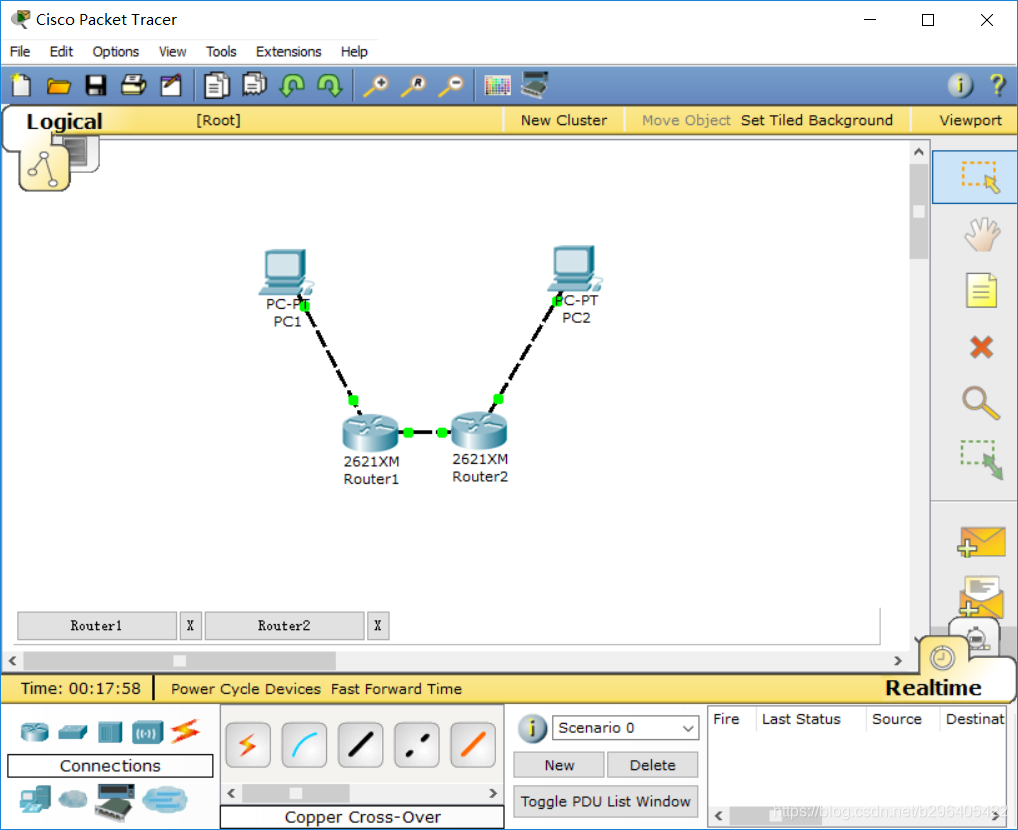Click Power Cycle Devices
Screen dimensions: 1018x830
tap(245, 689)
